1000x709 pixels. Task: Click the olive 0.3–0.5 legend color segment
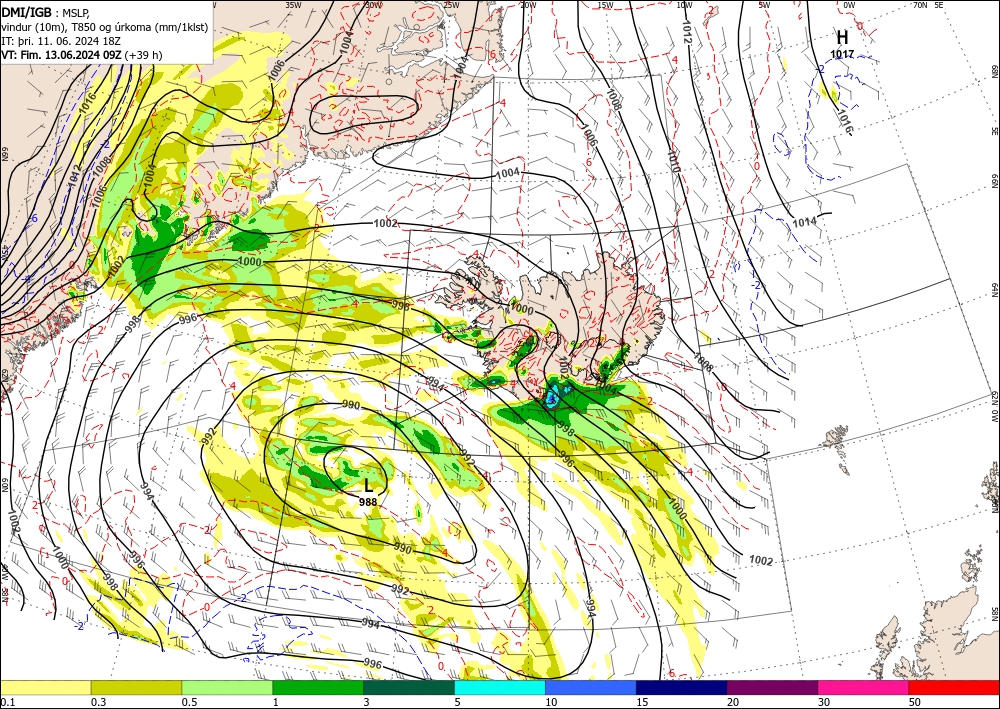tap(136, 687)
